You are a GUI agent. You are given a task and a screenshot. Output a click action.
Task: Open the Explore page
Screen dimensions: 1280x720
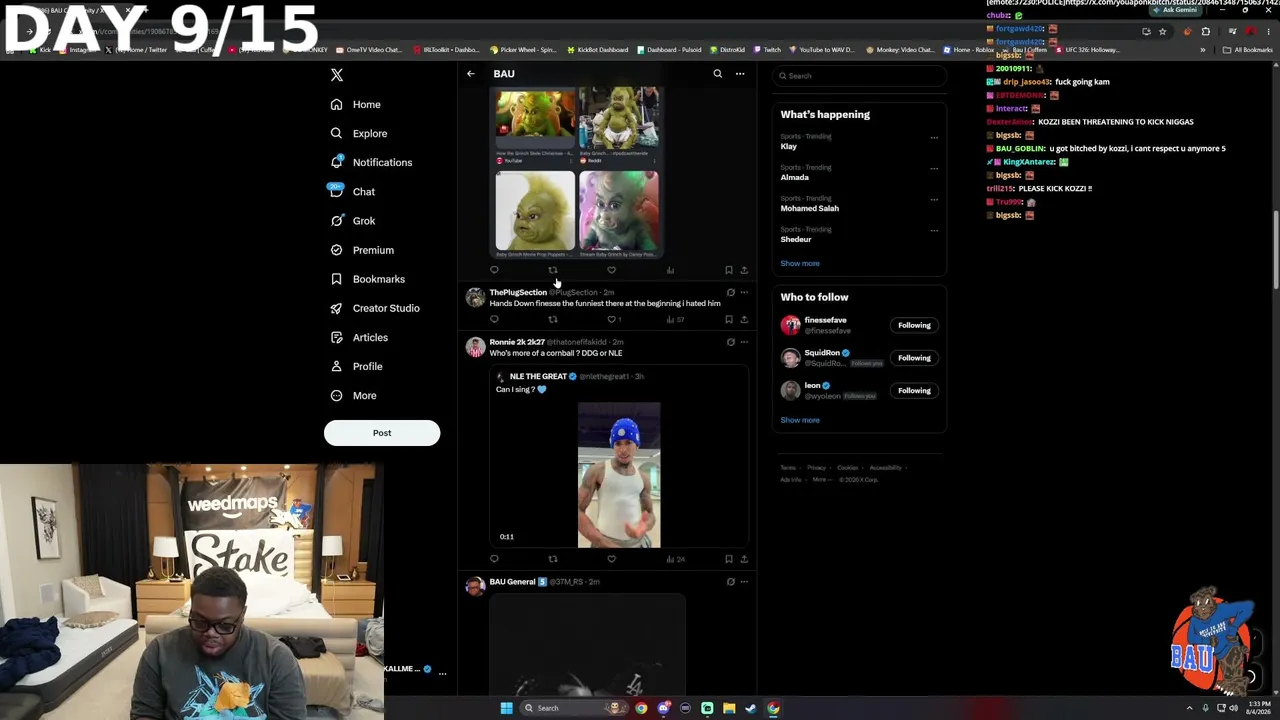point(358,133)
